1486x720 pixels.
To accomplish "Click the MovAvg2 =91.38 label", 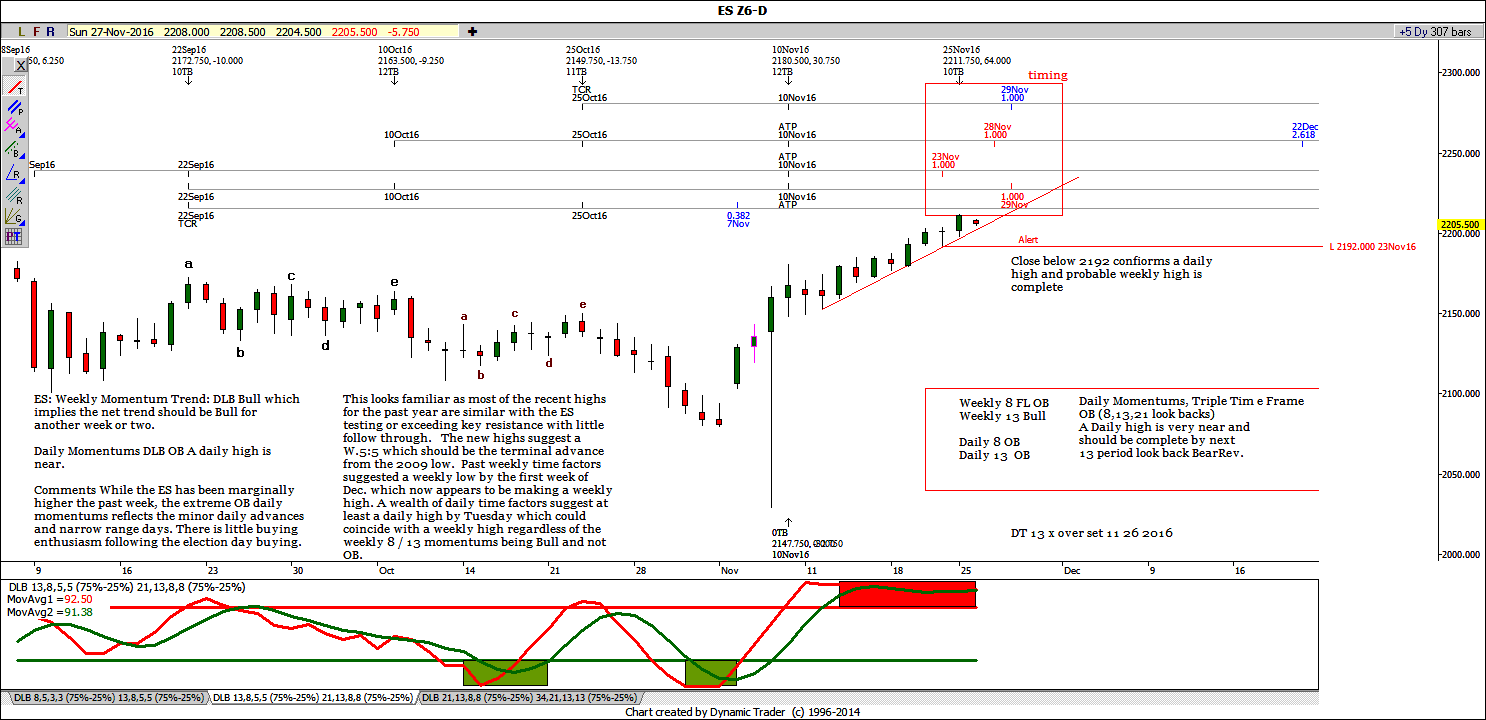I will click(x=49, y=611).
